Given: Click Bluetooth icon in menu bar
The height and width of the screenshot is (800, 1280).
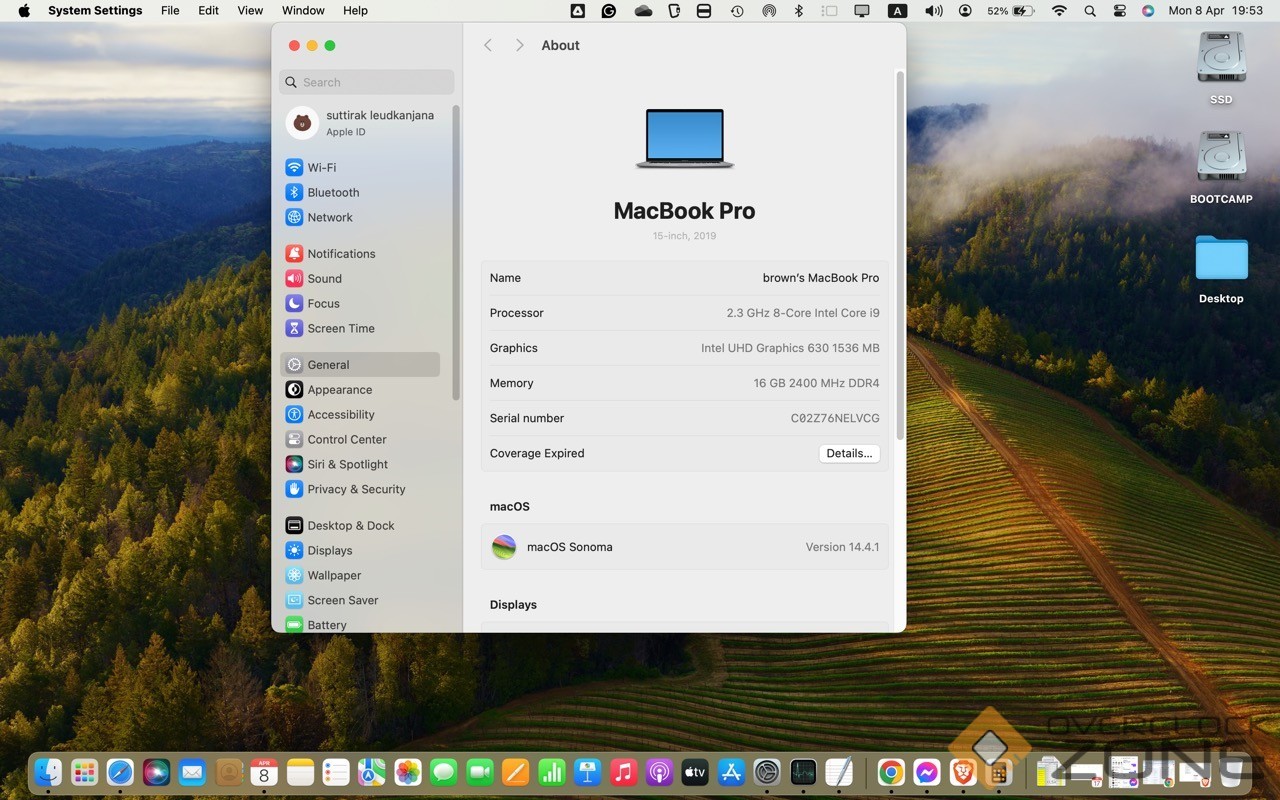Looking at the screenshot, I should click(x=798, y=11).
